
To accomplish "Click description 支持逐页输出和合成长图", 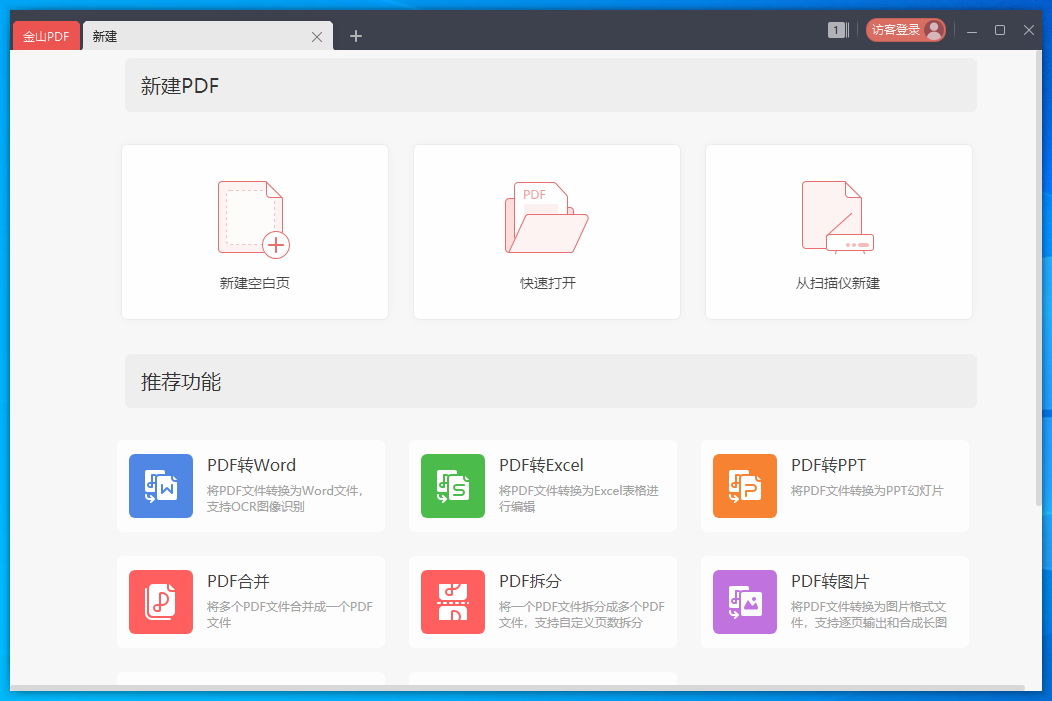I will click(880, 623).
